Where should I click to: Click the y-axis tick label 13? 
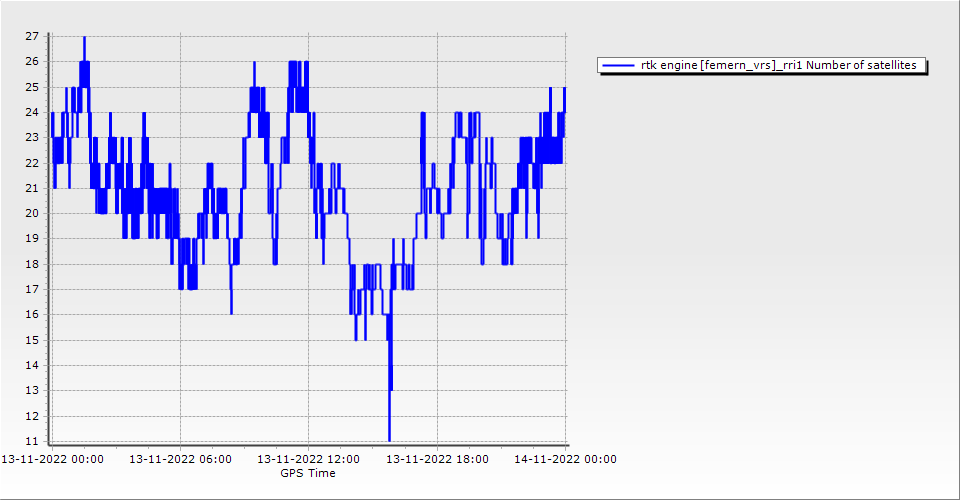(x=32, y=391)
